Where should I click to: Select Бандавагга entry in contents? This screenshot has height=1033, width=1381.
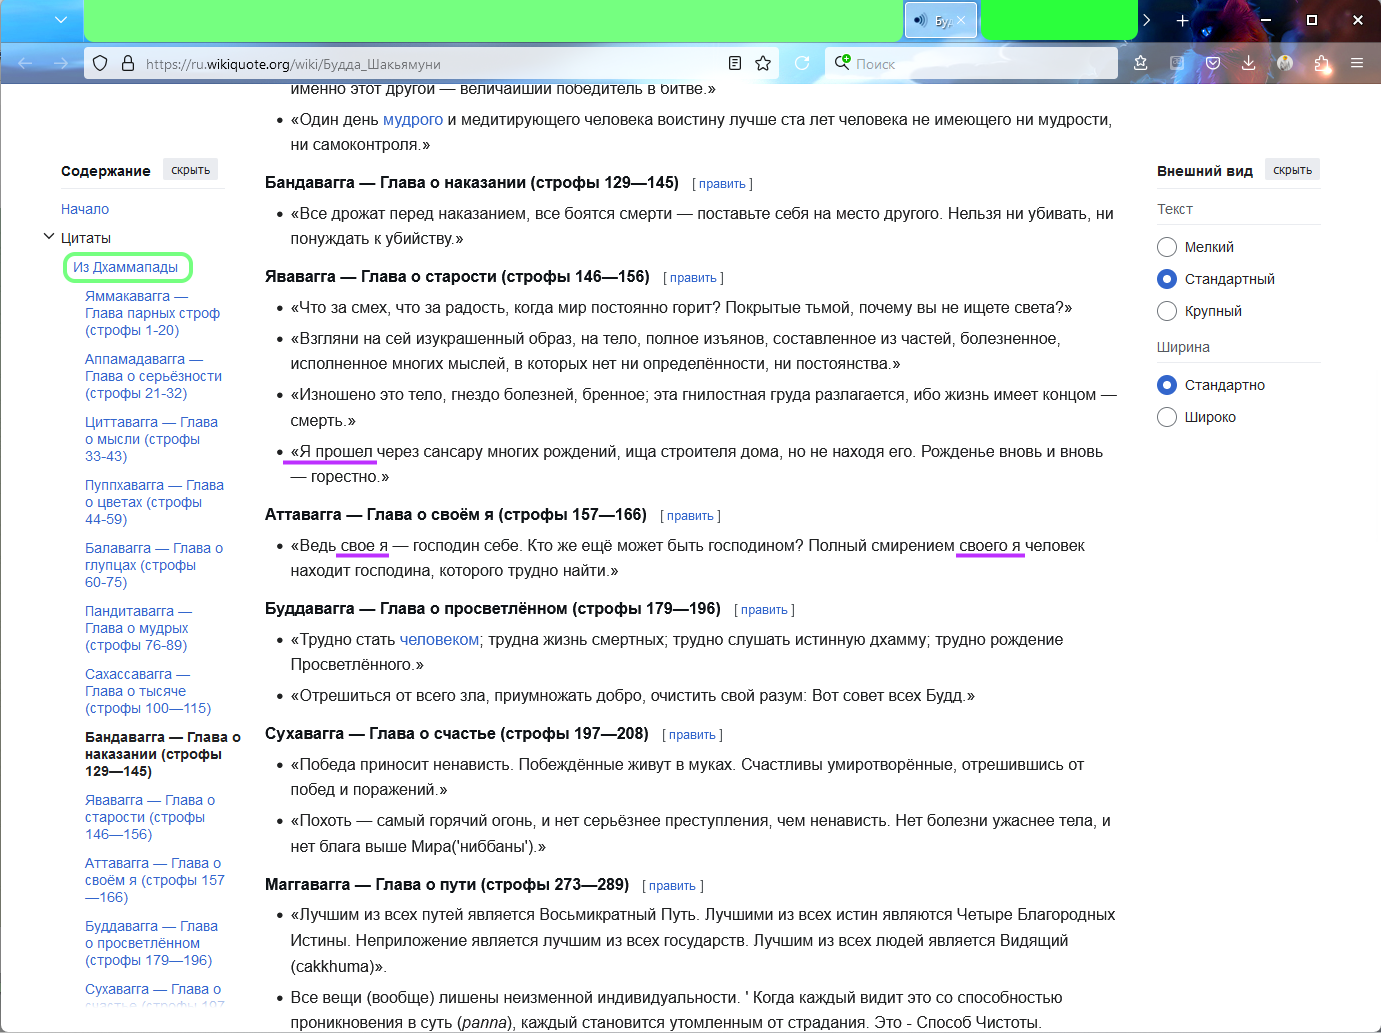(163, 754)
